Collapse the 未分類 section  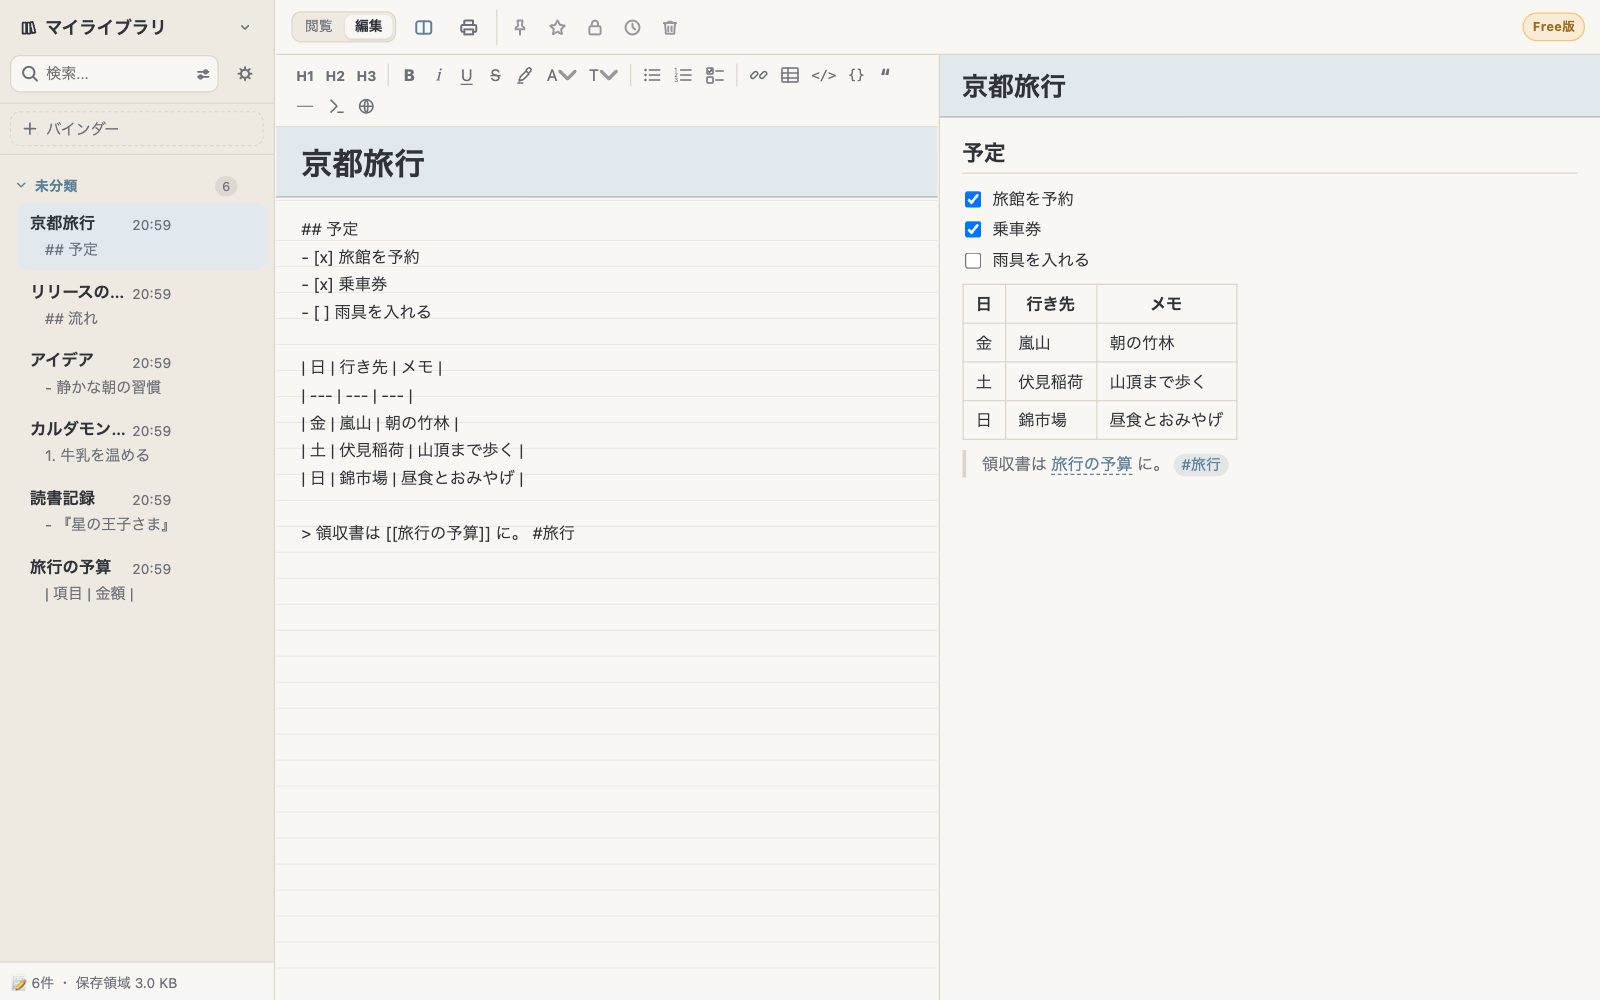(x=21, y=185)
